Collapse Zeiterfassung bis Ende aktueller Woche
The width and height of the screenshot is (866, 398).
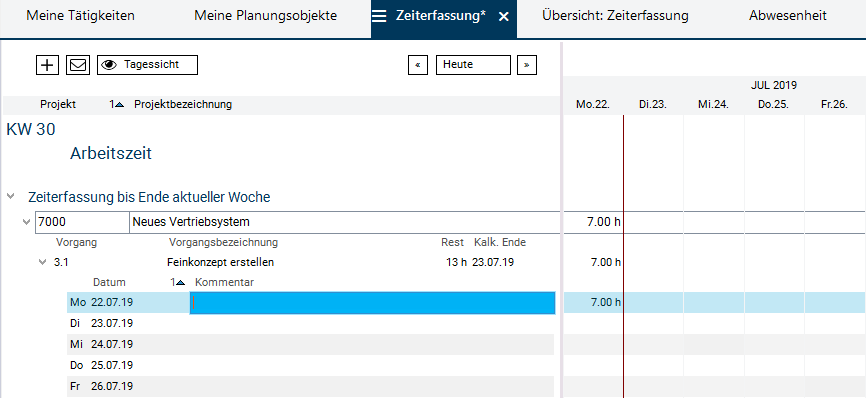(x=10, y=196)
